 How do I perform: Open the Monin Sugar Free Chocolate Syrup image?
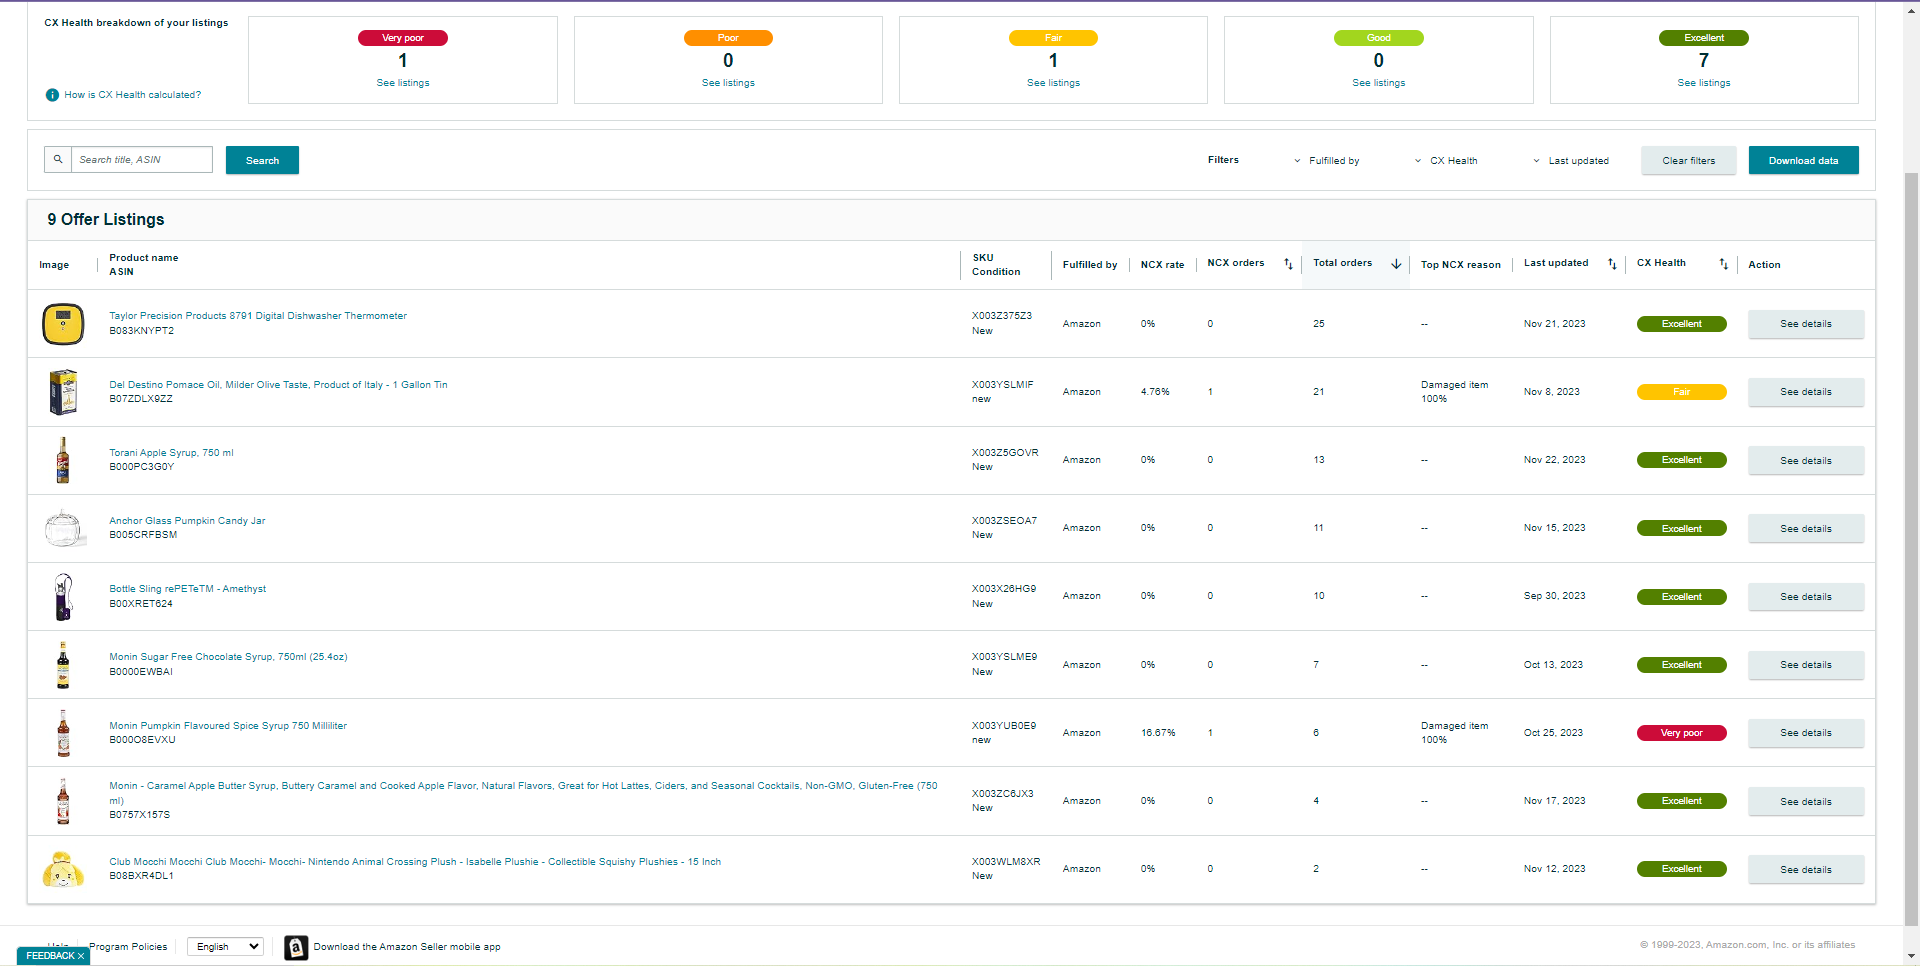[x=63, y=665]
